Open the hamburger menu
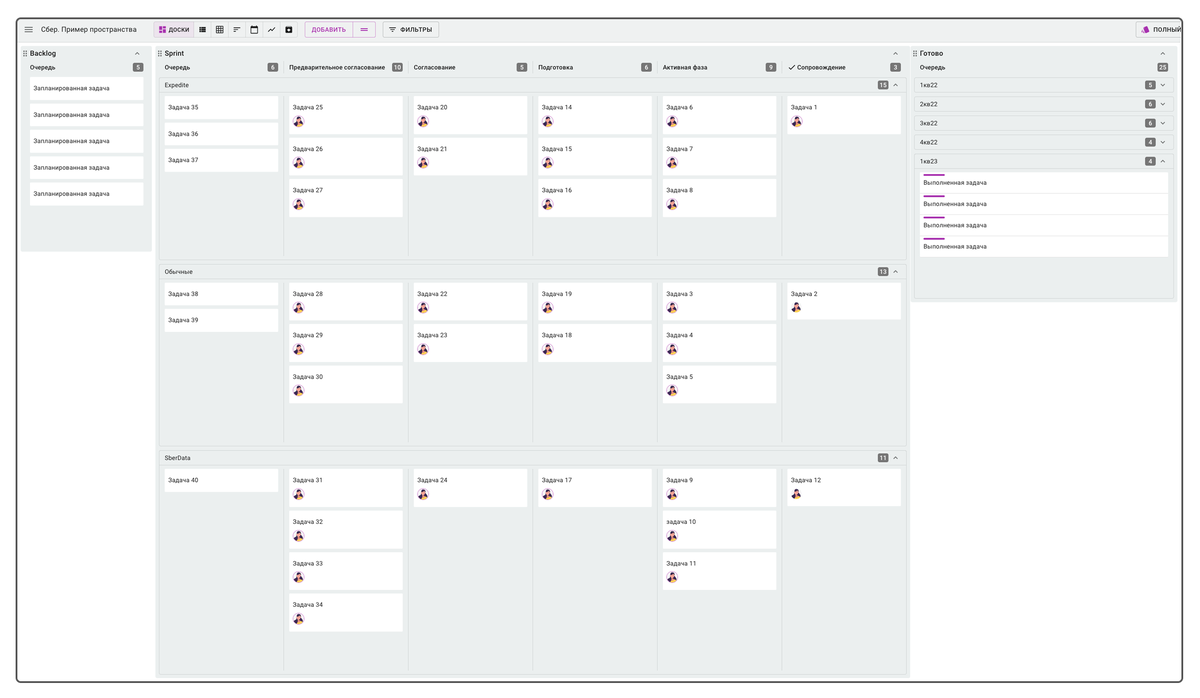1200x698 pixels. [x=29, y=30]
